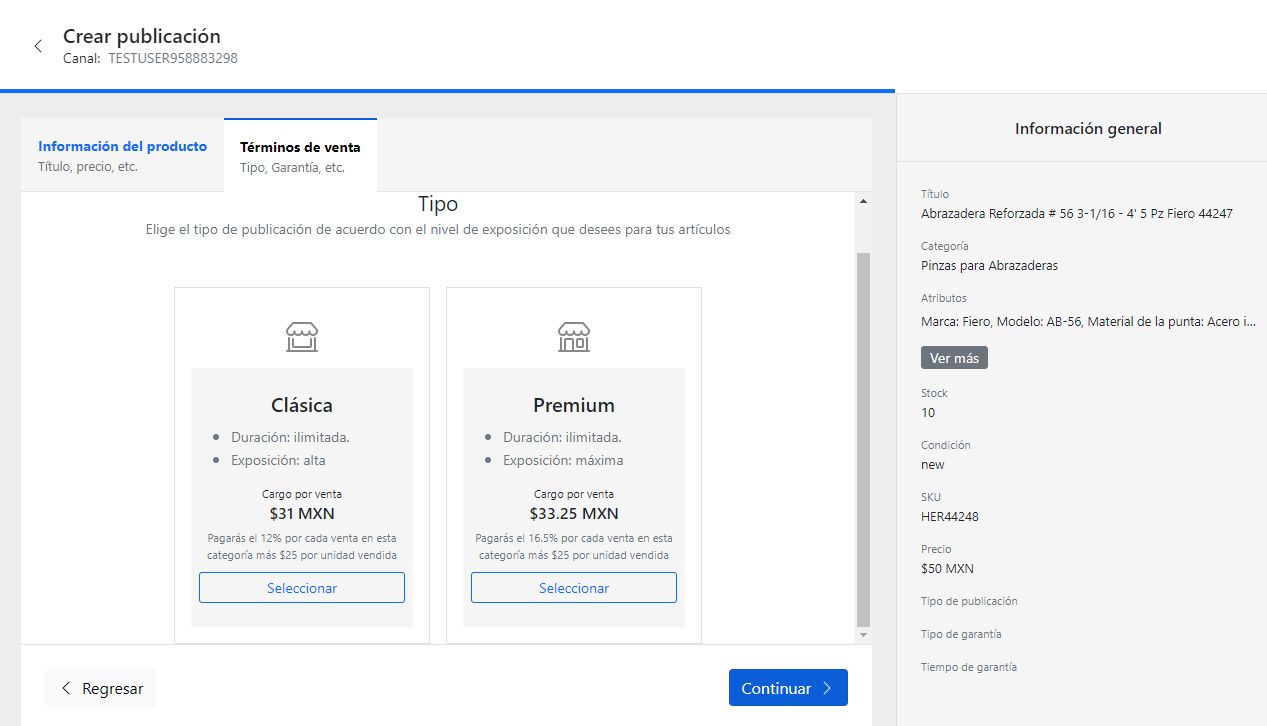The width and height of the screenshot is (1267, 726).
Task: Click the Premium storefront icon
Action: point(574,337)
